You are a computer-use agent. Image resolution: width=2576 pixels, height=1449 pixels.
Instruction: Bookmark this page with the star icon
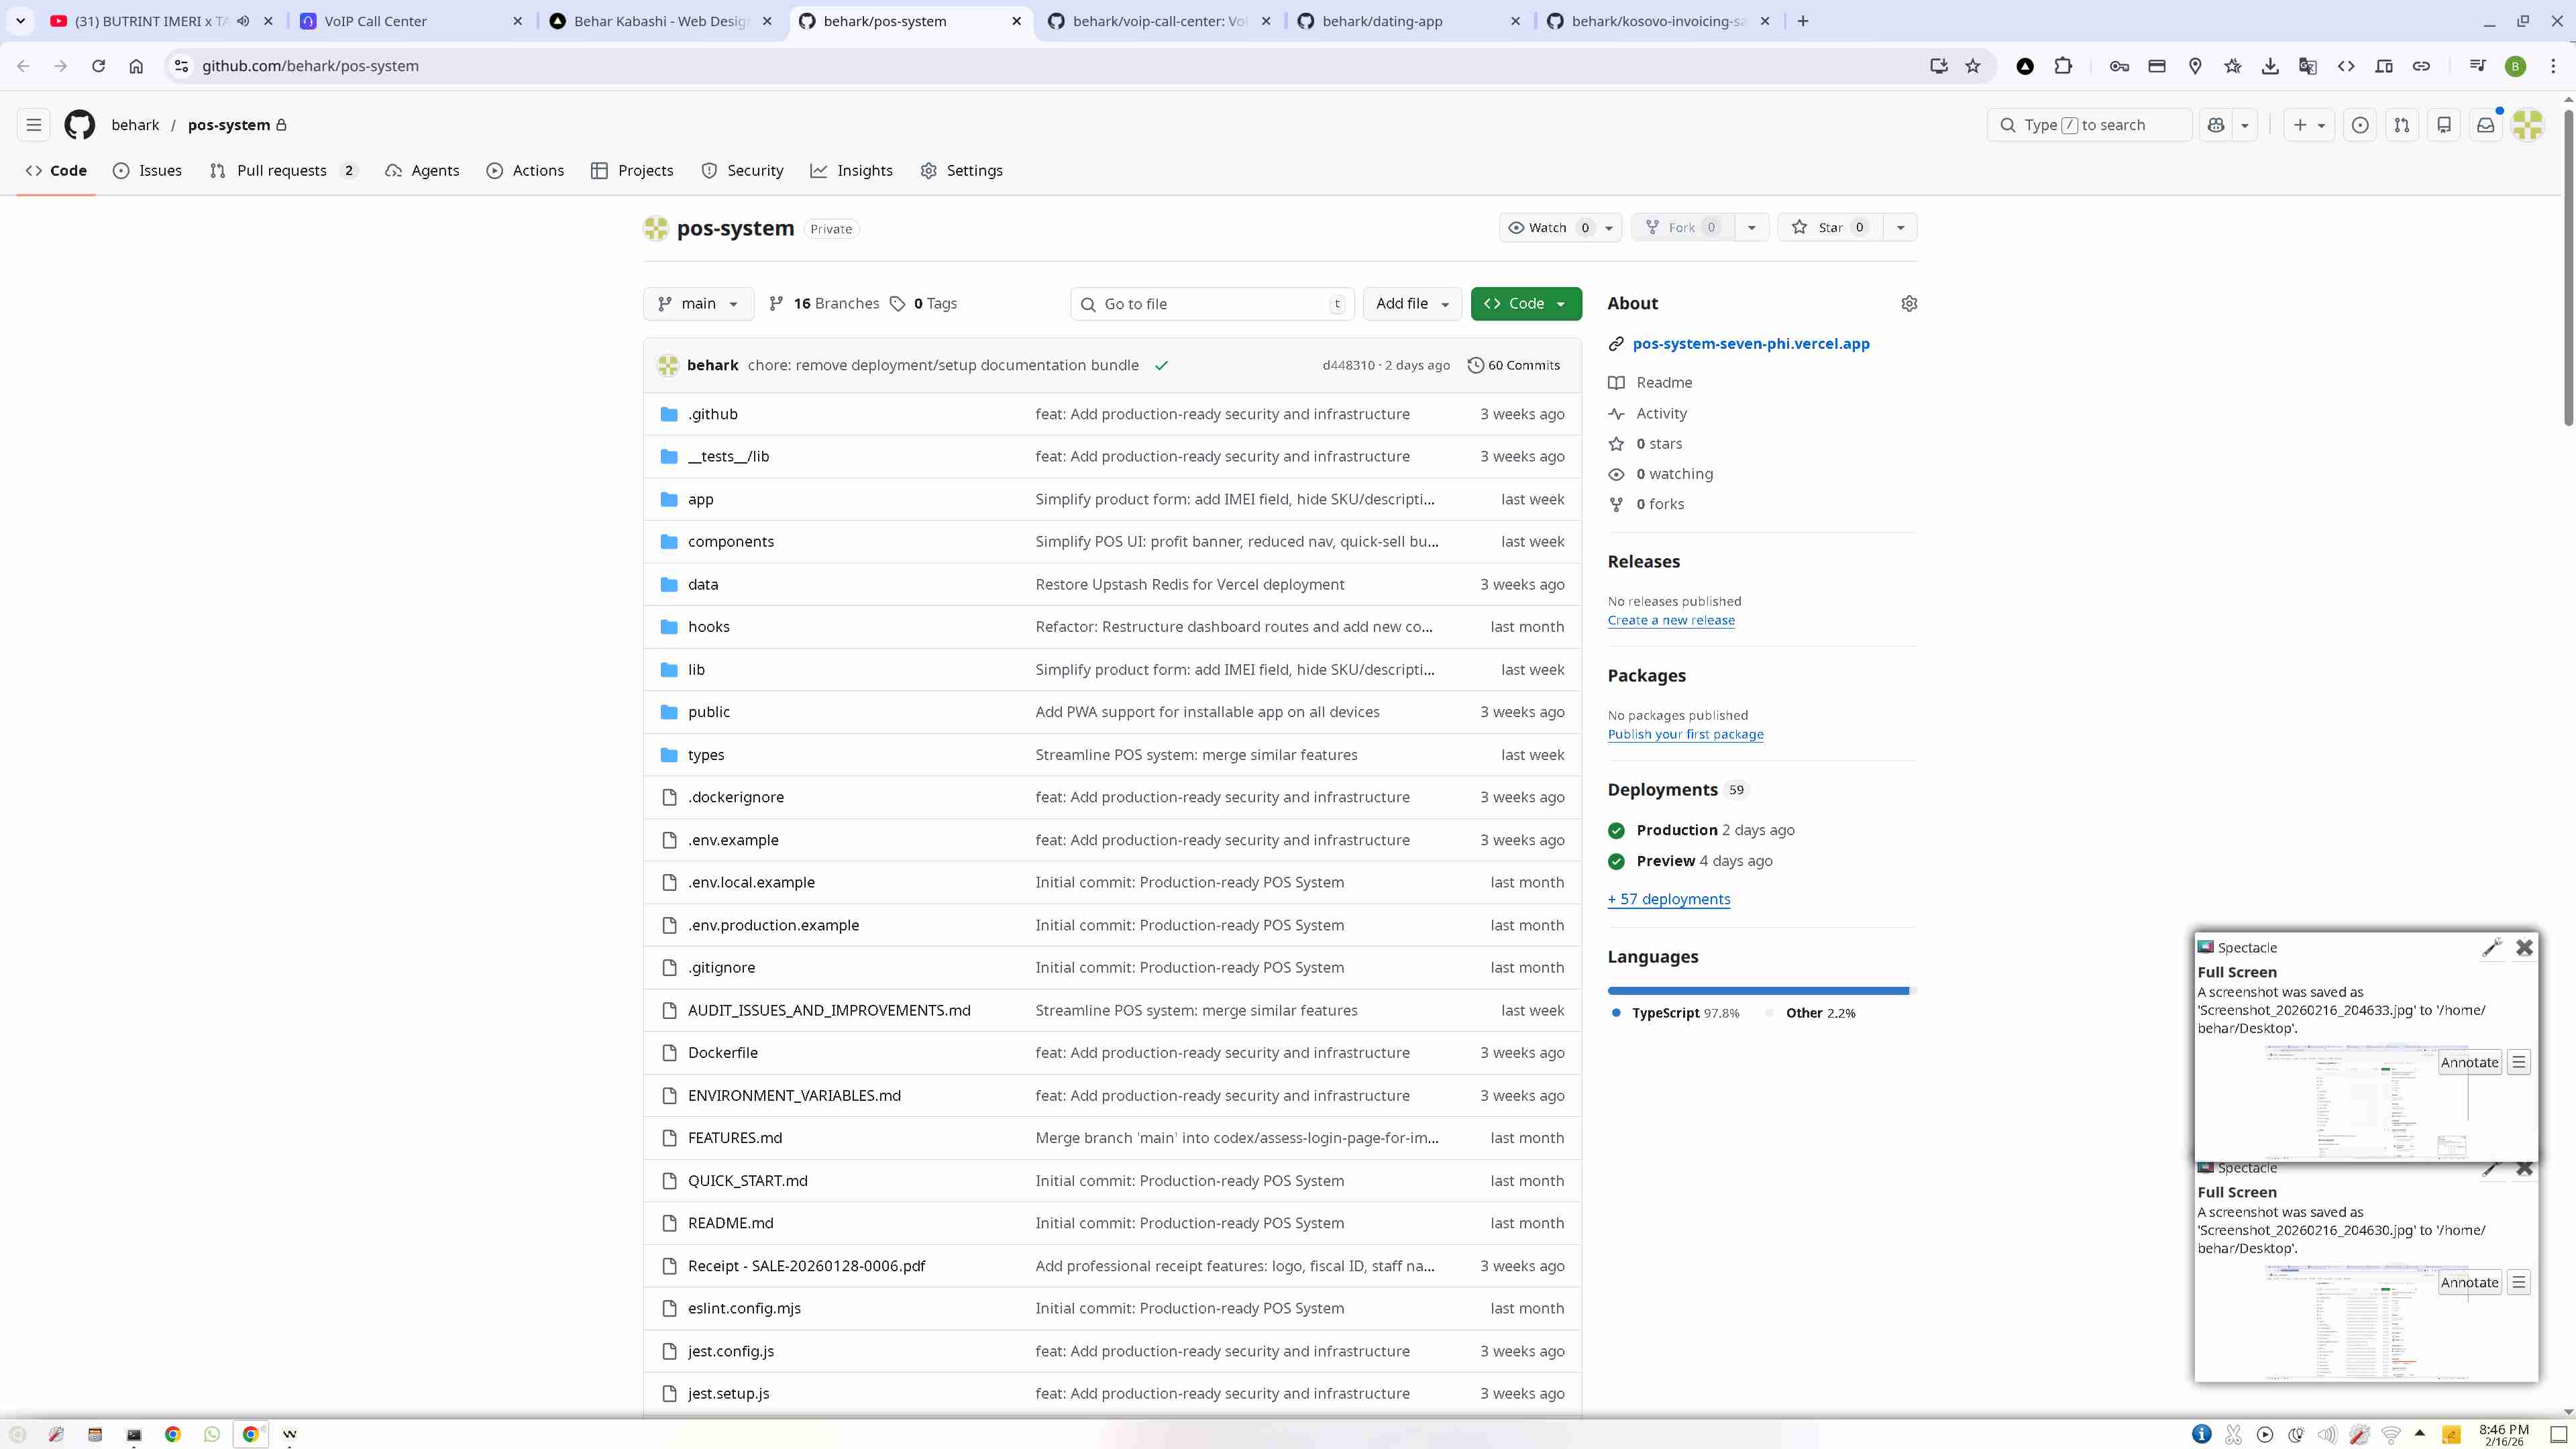(x=1972, y=66)
